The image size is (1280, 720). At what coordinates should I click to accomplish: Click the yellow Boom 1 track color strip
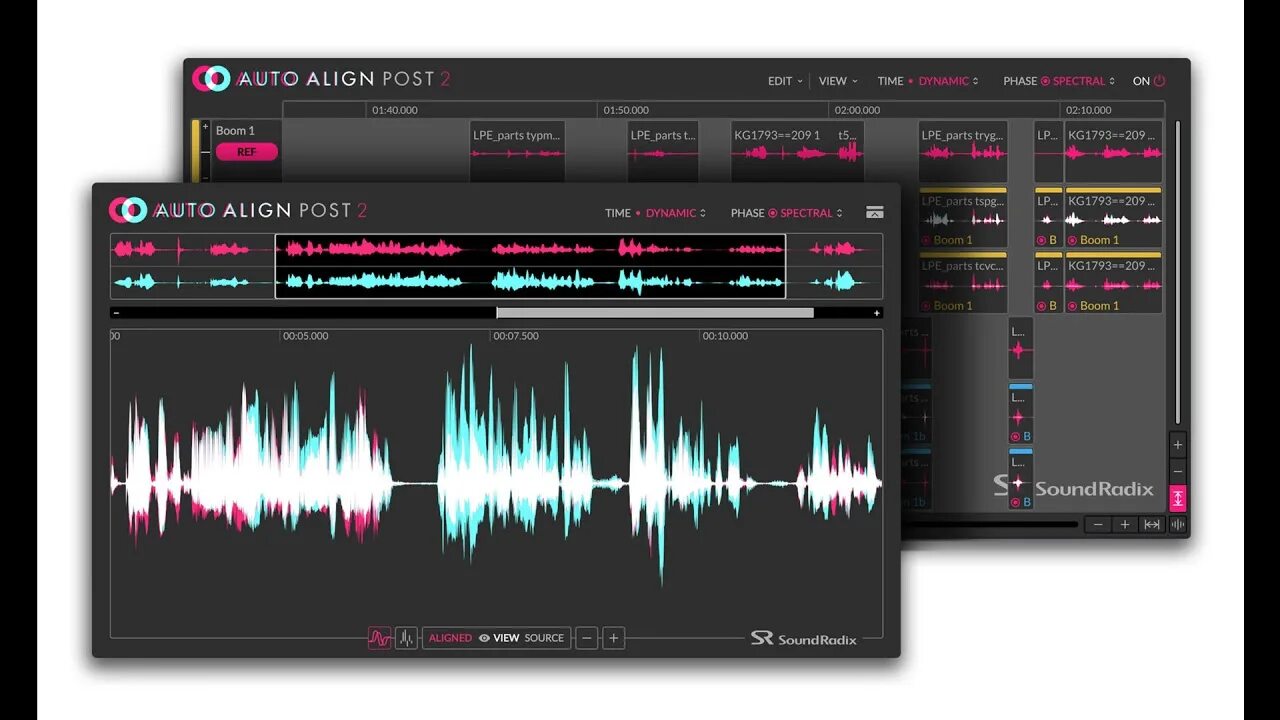click(196, 150)
